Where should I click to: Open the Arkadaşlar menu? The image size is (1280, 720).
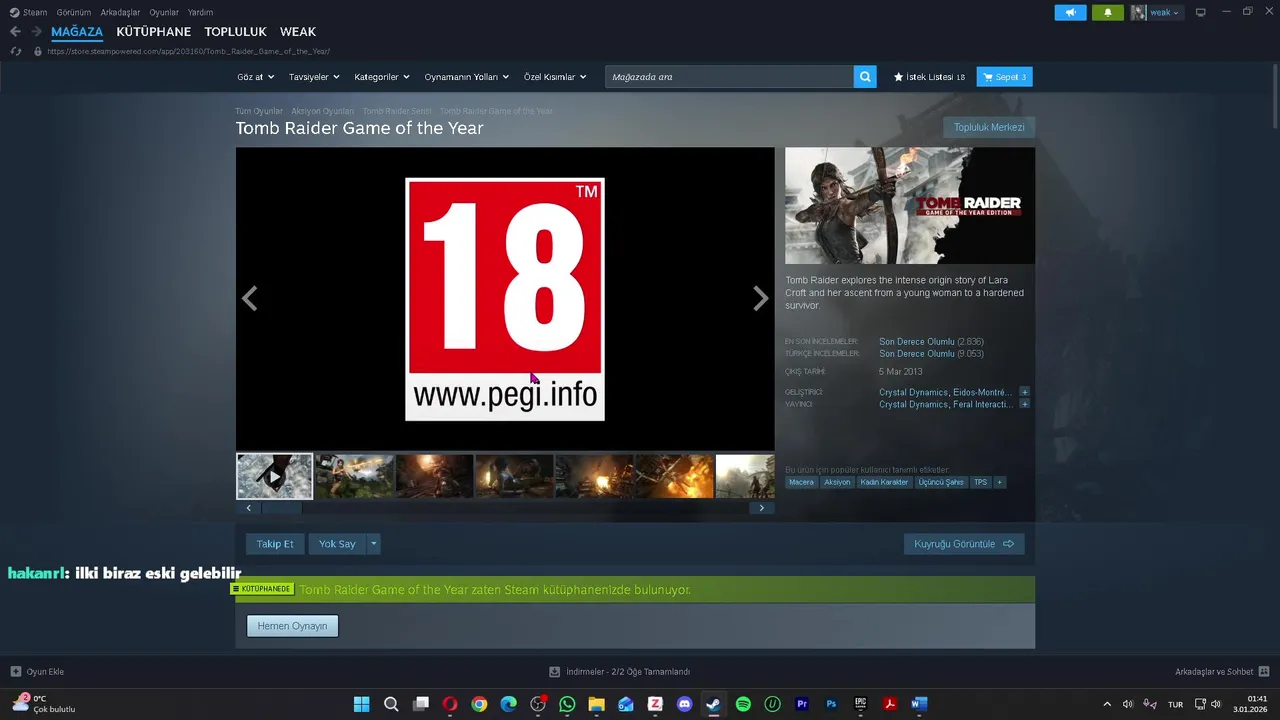120,12
